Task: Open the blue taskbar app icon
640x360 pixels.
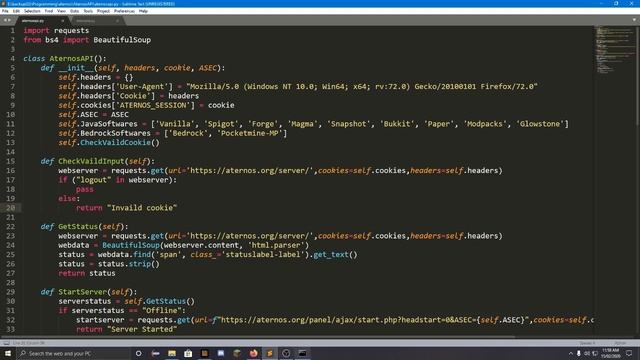Action: pyautogui.click(x=221, y=353)
